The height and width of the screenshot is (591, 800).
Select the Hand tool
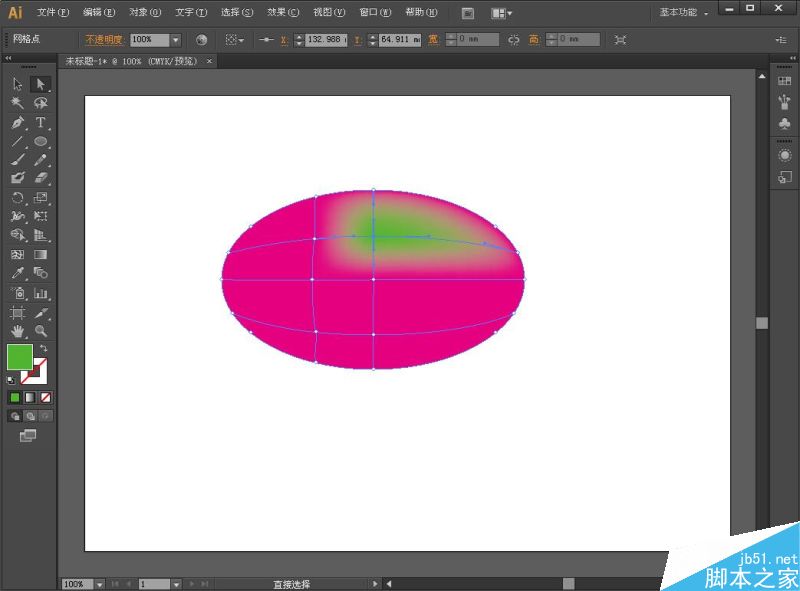[x=17, y=331]
